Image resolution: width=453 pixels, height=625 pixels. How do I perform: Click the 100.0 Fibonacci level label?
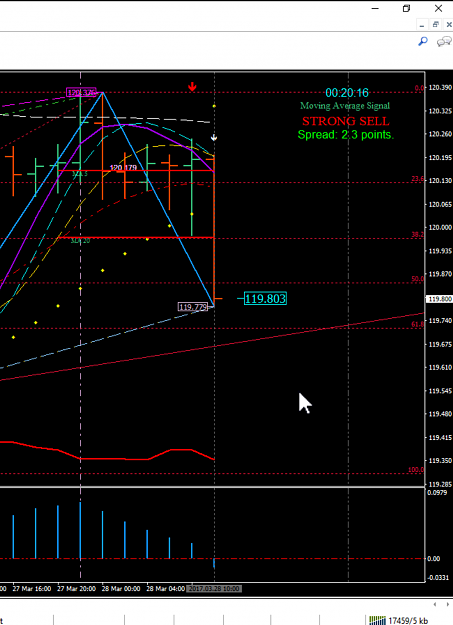point(416,470)
